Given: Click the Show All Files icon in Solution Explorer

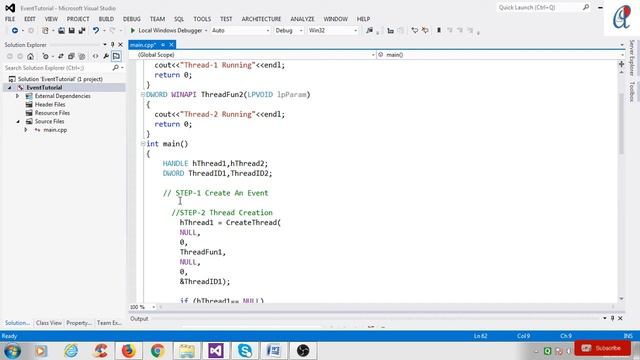Looking at the screenshot, I should coord(82,56).
